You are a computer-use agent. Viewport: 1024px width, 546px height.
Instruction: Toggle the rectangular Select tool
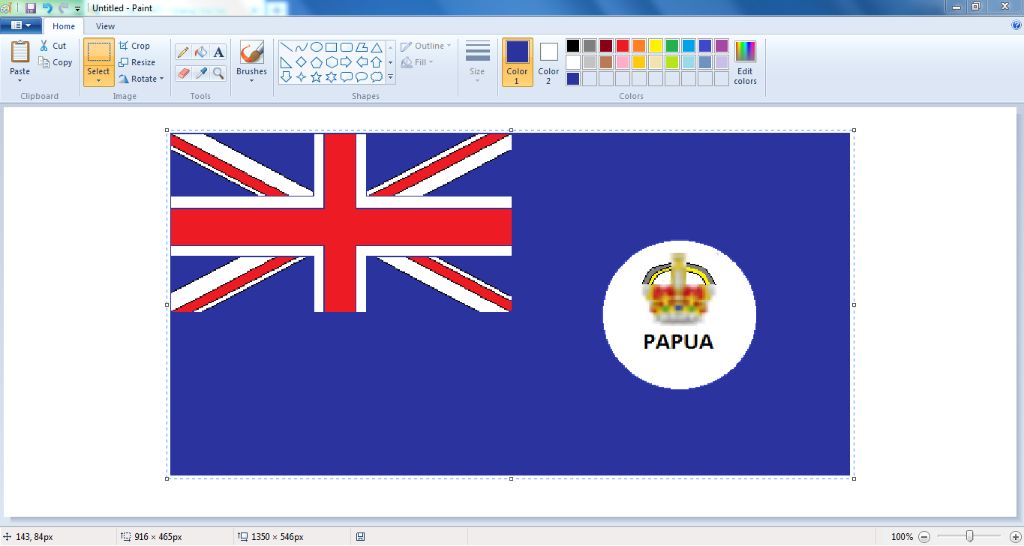pyautogui.click(x=99, y=53)
